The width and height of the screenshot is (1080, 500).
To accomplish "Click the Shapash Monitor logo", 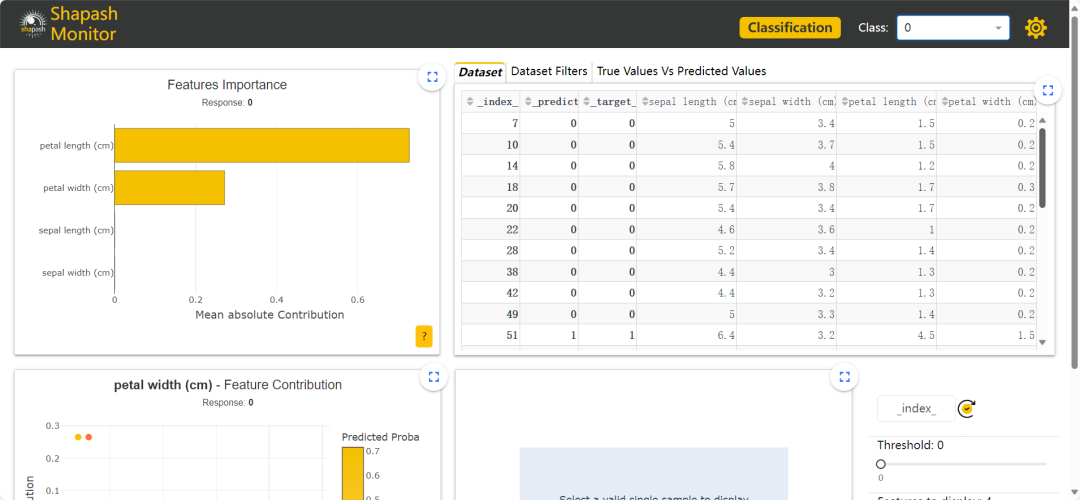I will [68, 24].
